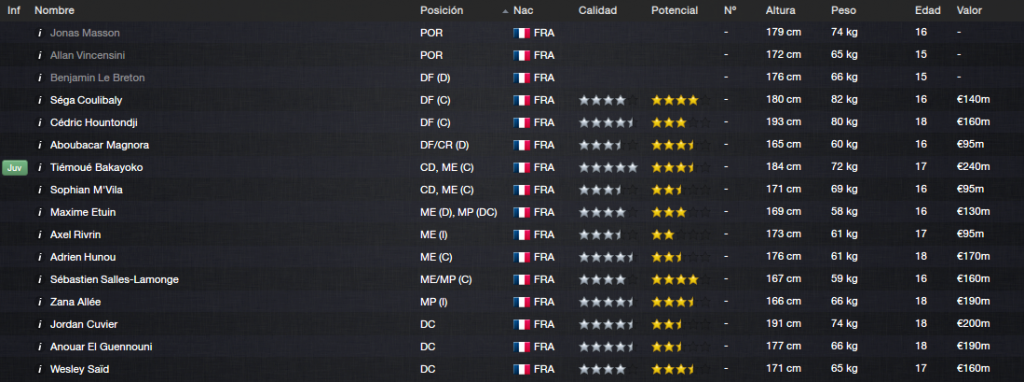
Task: Open info icon for Jonas Masson
Action: click(40, 33)
